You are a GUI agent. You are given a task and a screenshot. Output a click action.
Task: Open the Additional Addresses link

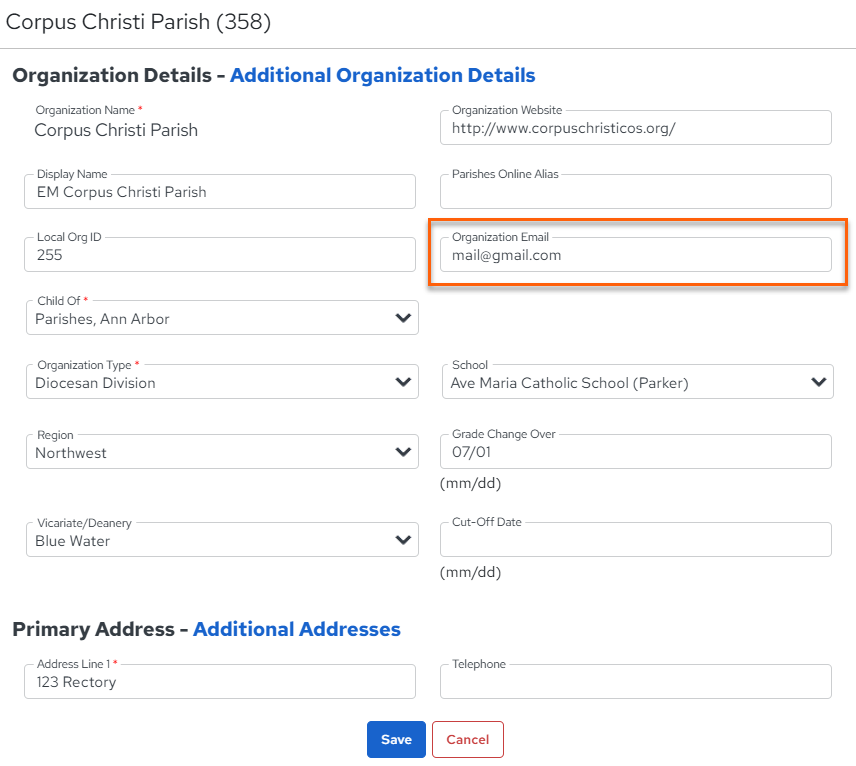click(297, 629)
